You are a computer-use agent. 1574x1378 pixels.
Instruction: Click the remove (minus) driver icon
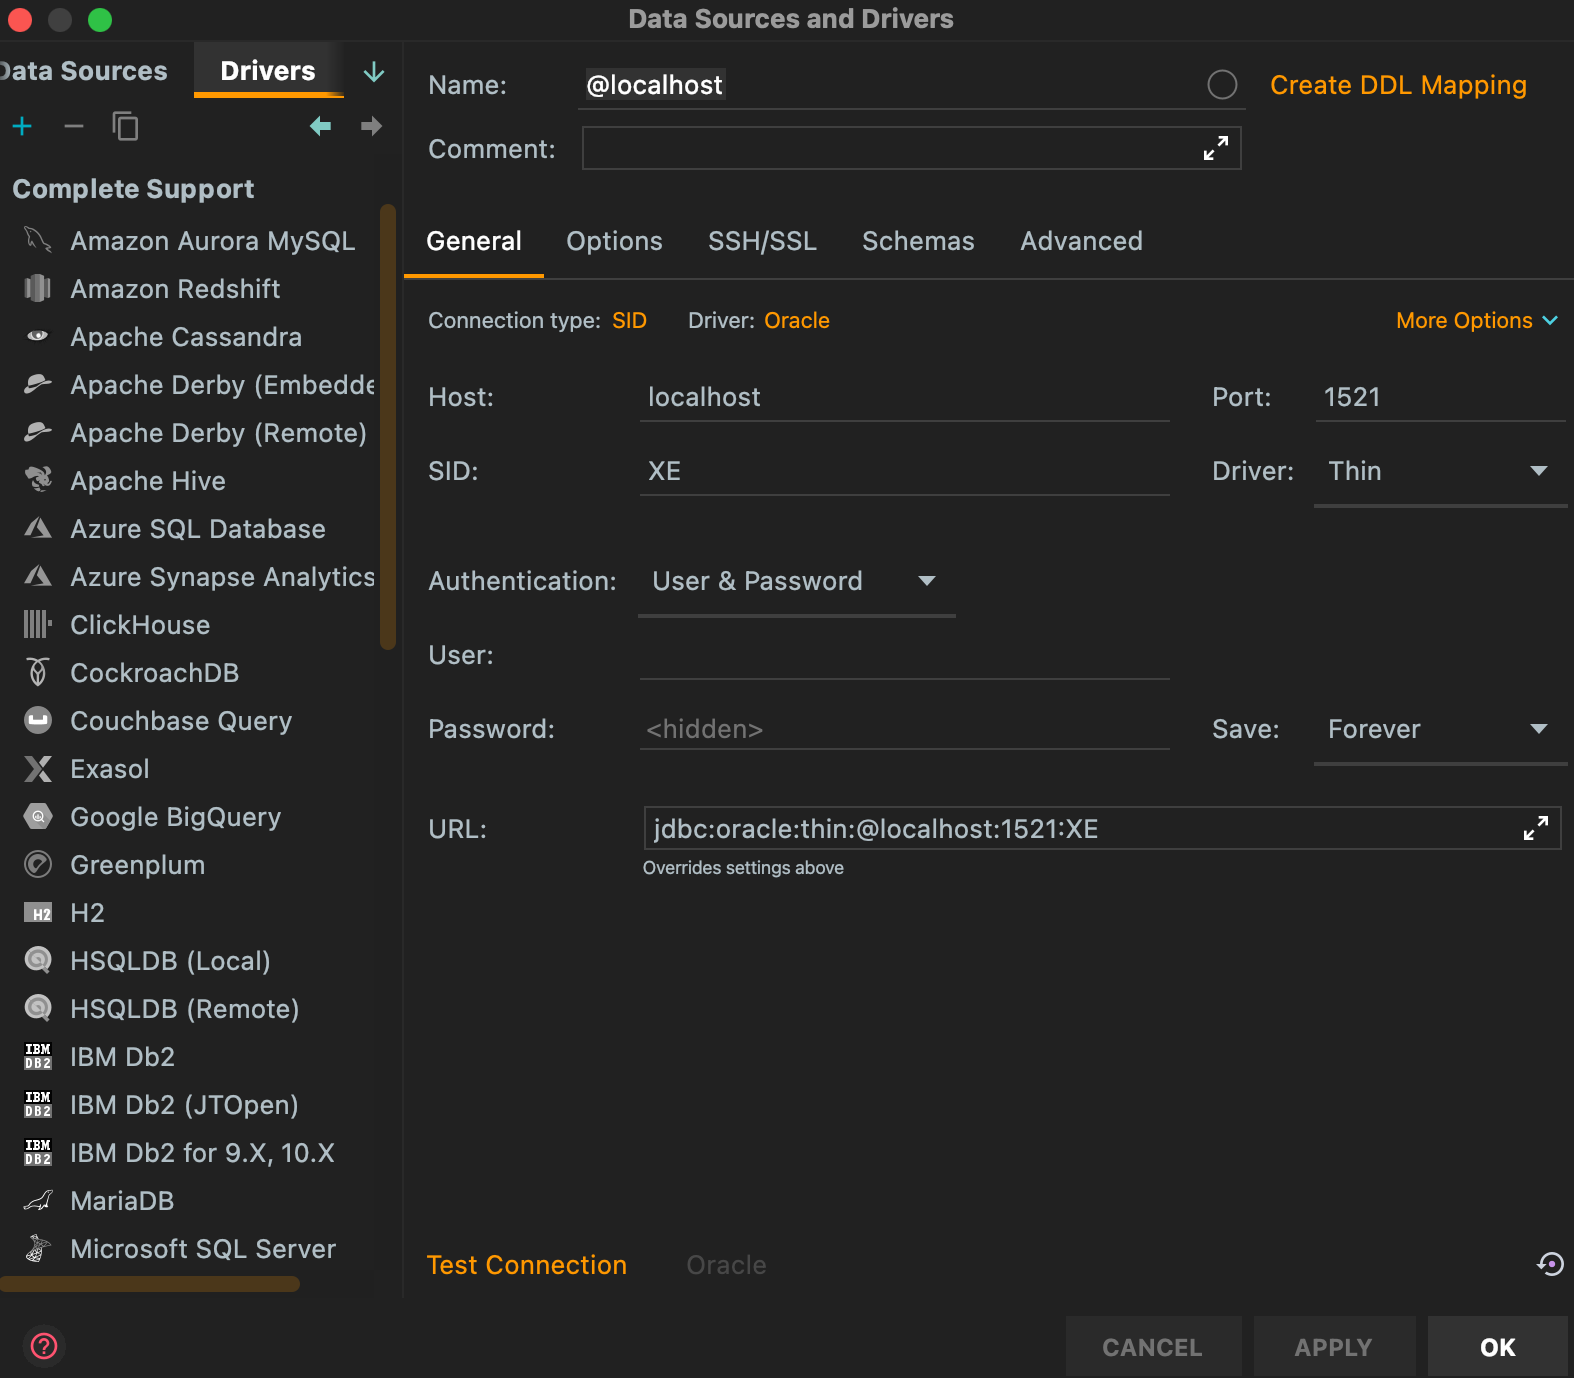point(73,126)
